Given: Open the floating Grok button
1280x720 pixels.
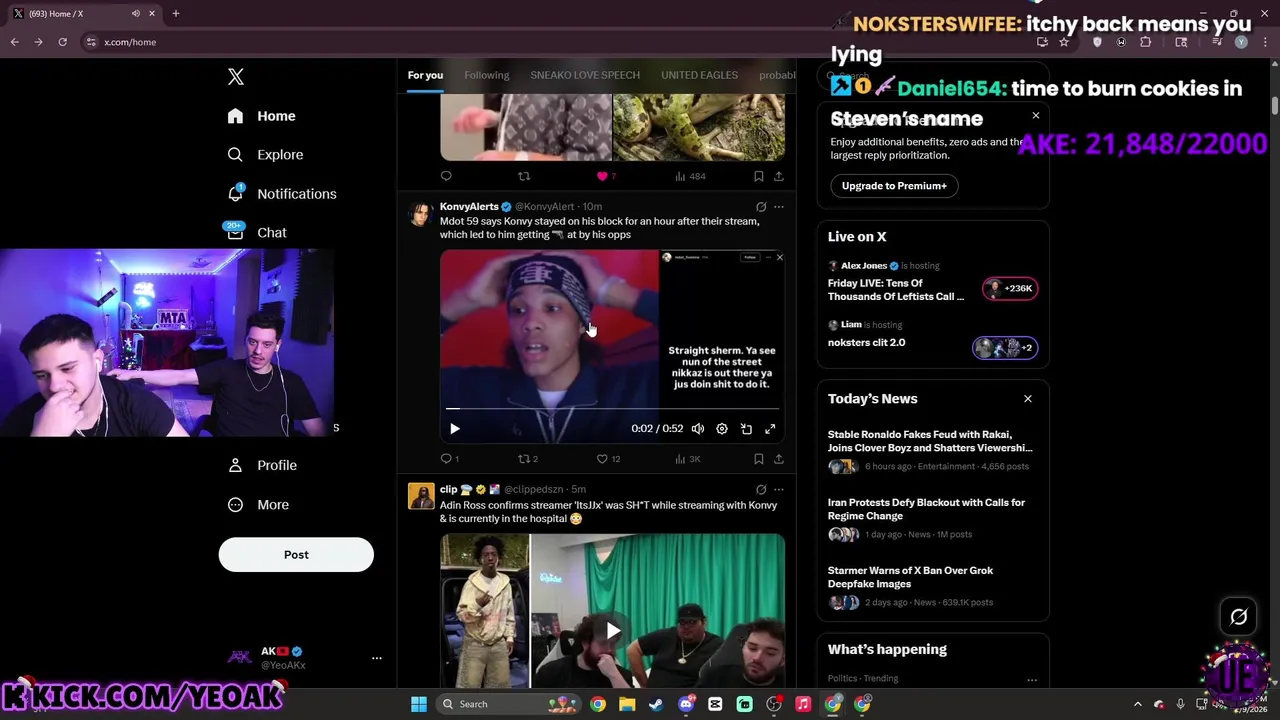Looking at the screenshot, I should 1239,617.
